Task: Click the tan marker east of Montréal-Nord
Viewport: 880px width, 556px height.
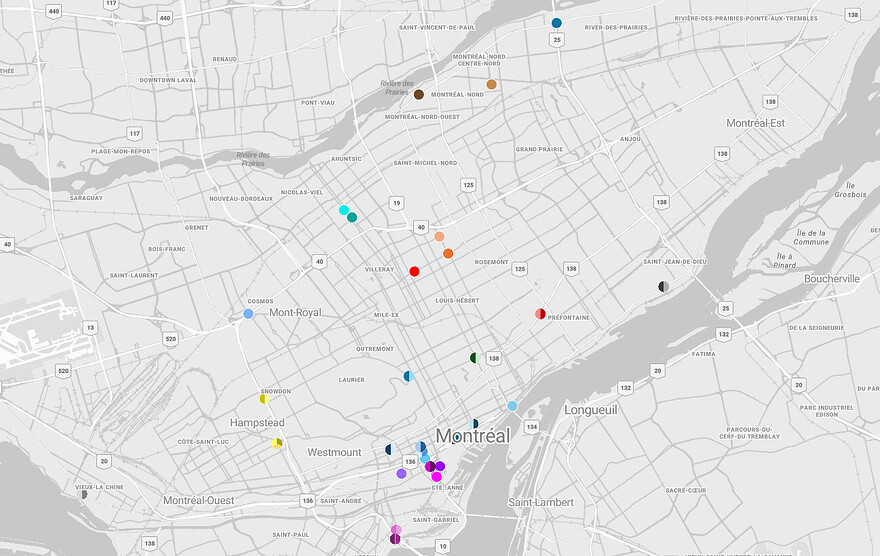Action: click(491, 84)
